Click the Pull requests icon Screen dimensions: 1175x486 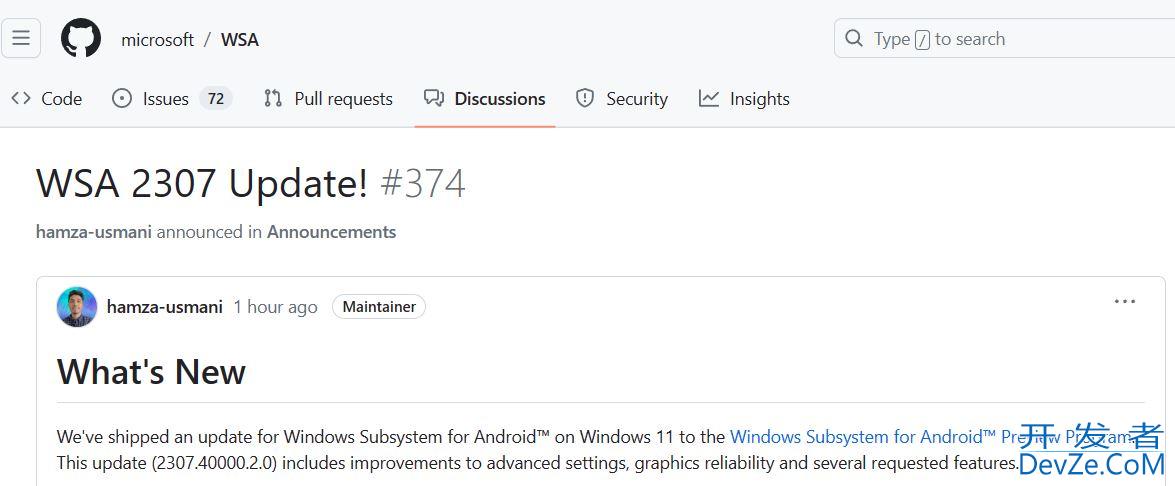click(x=273, y=98)
